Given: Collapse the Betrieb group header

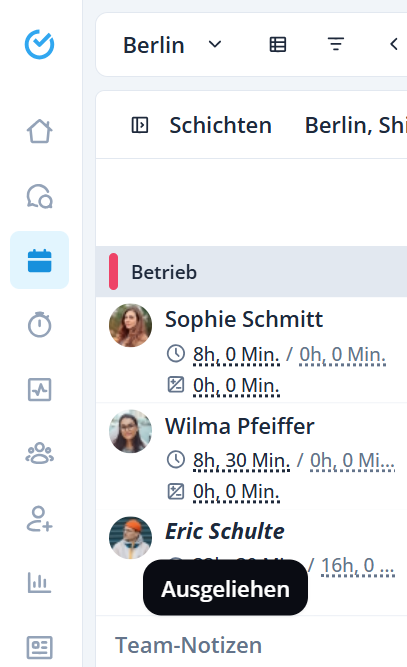Looking at the screenshot, I should [251, 271].
